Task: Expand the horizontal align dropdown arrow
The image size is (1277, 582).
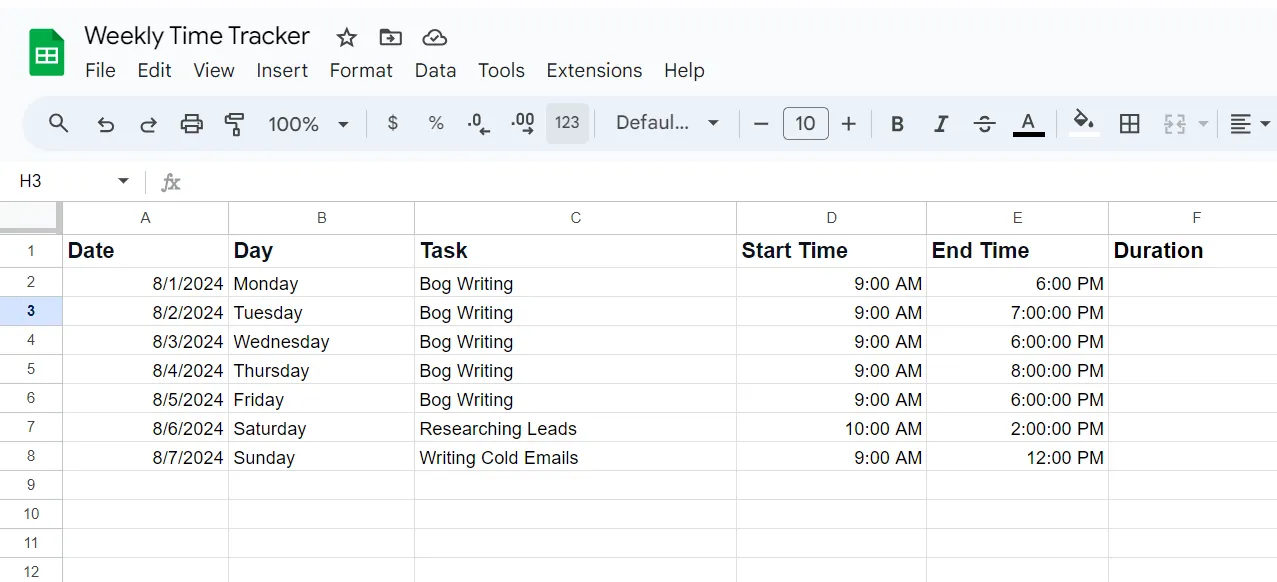Action: point(1265,124)
